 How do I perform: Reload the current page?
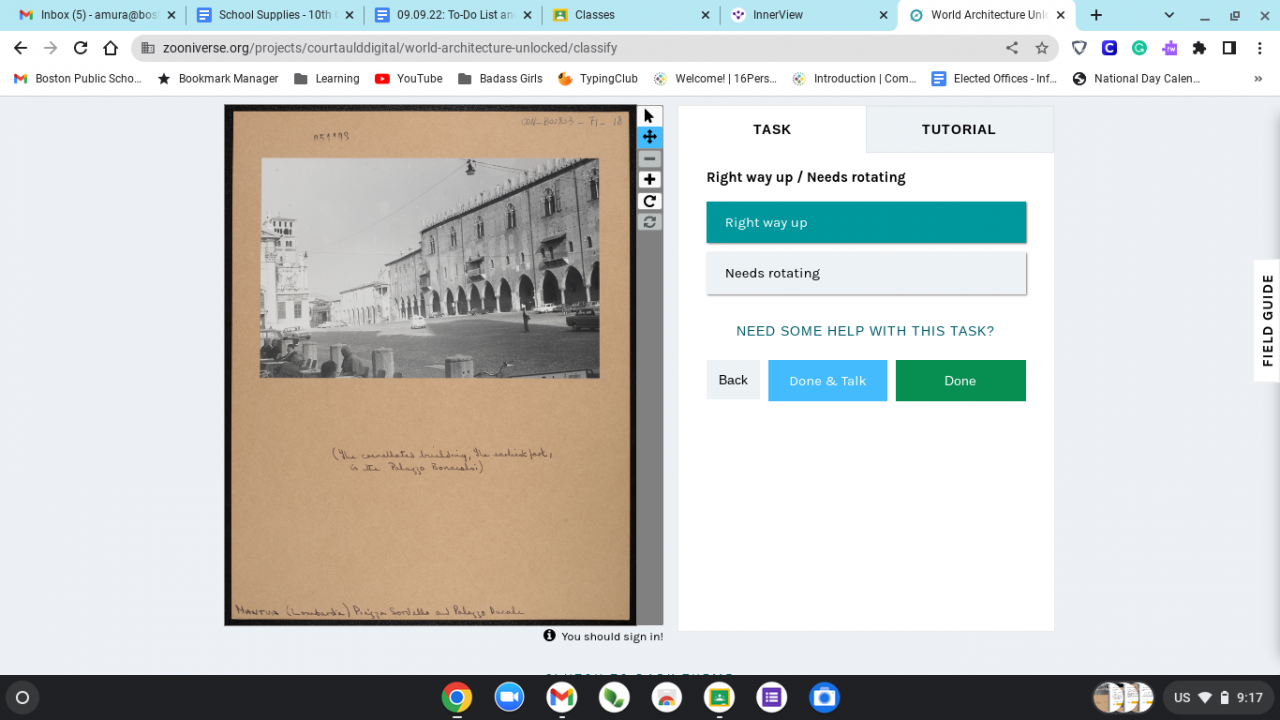point(81,48)
